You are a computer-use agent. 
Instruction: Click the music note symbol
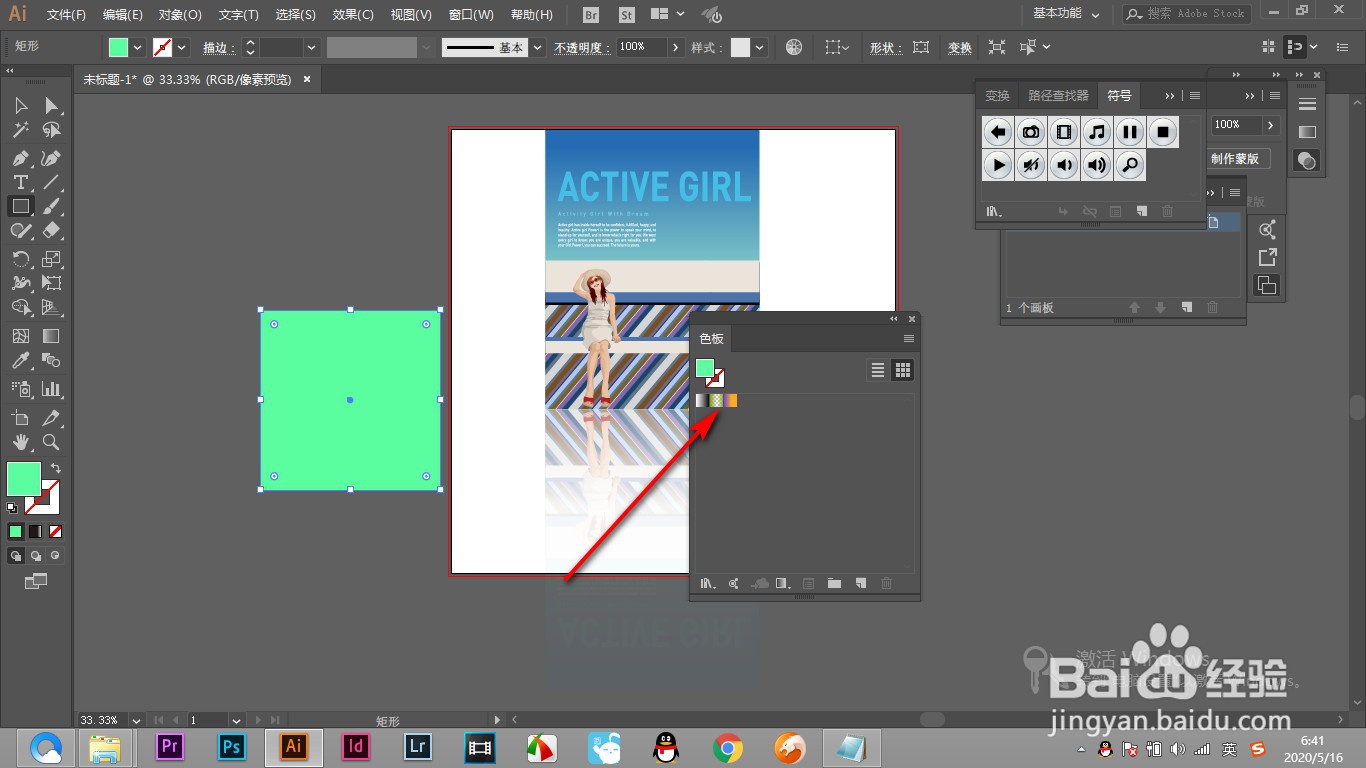click(x=1097, y=131)
